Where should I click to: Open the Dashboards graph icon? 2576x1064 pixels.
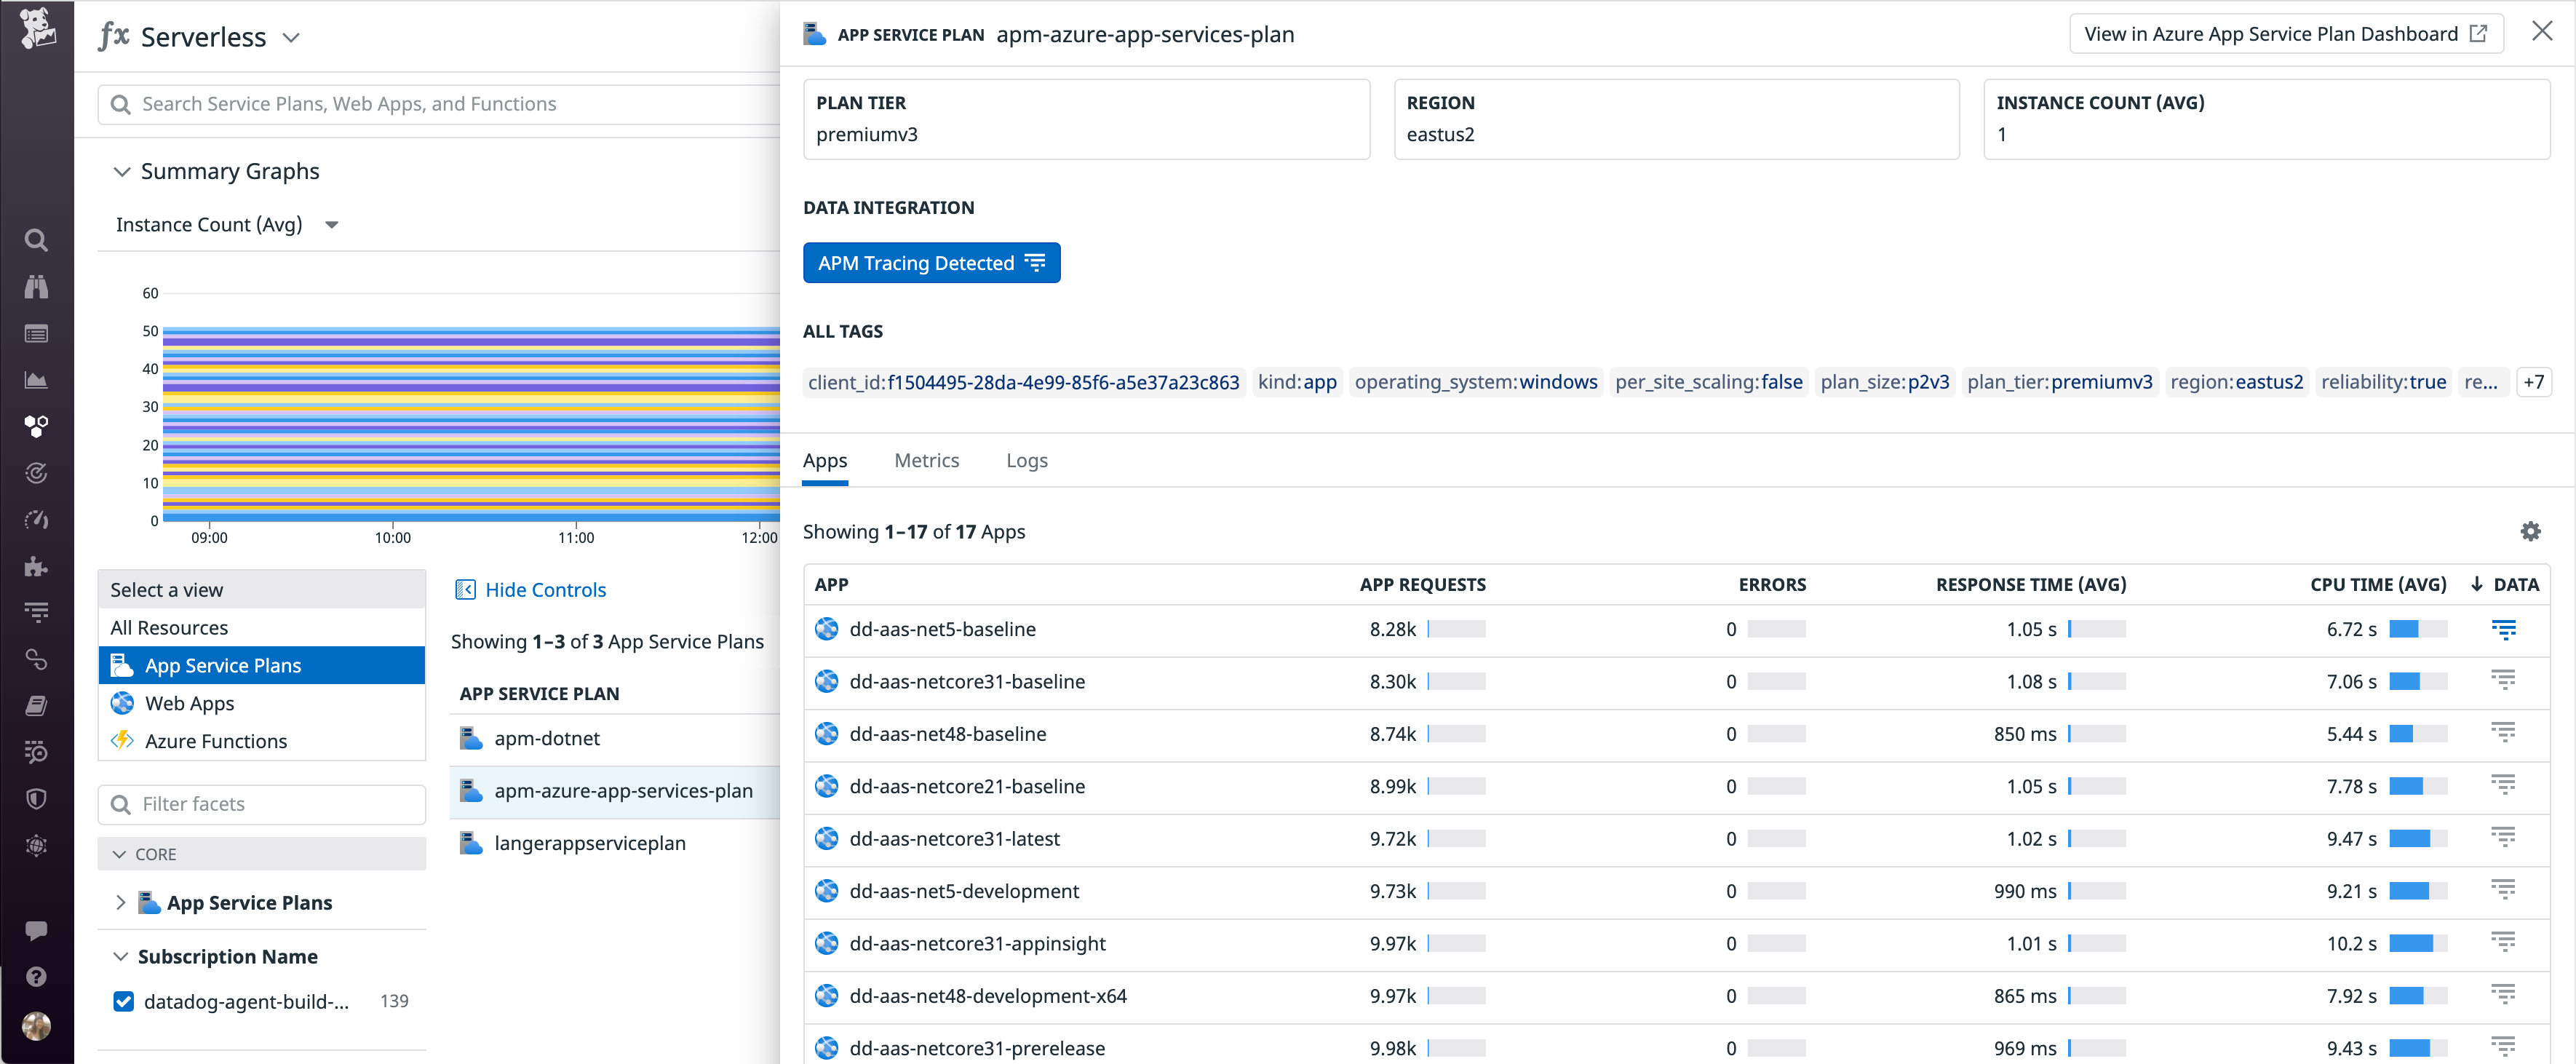(36, 380)
